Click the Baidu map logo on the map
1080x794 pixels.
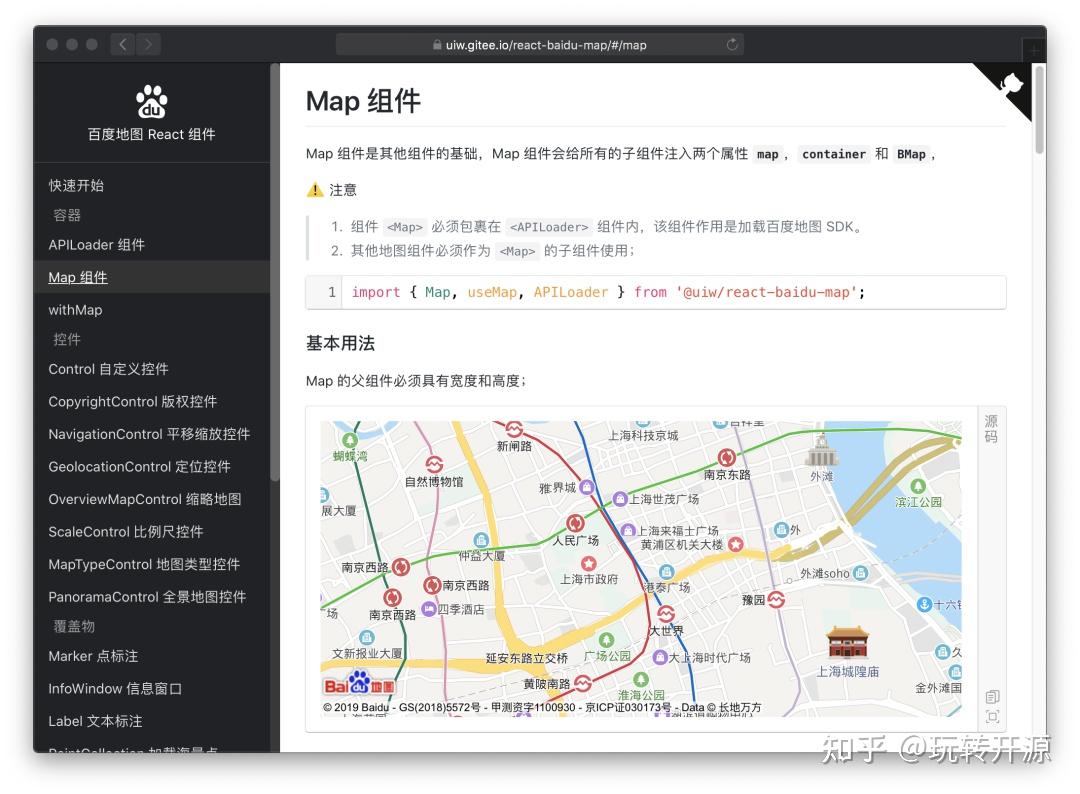[x=358, y=686]
